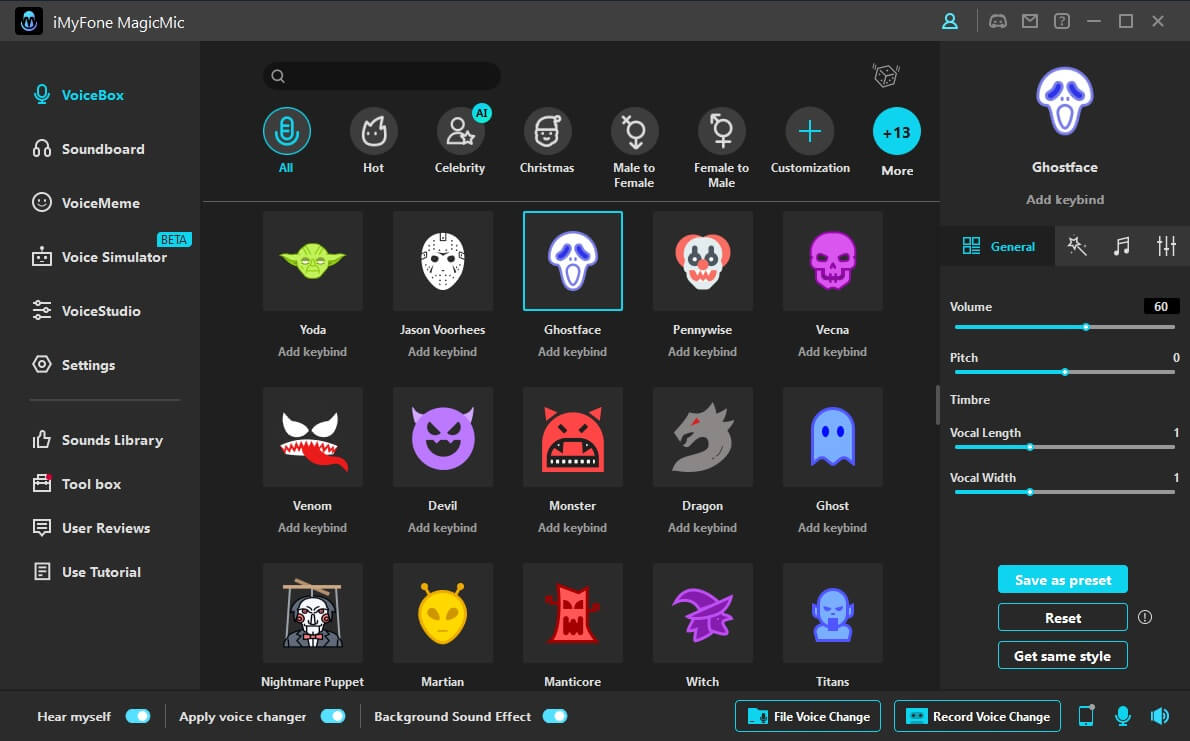Choose the Nightmare Puppet voice
This screenshot has height=741, width=1190.
312,613
